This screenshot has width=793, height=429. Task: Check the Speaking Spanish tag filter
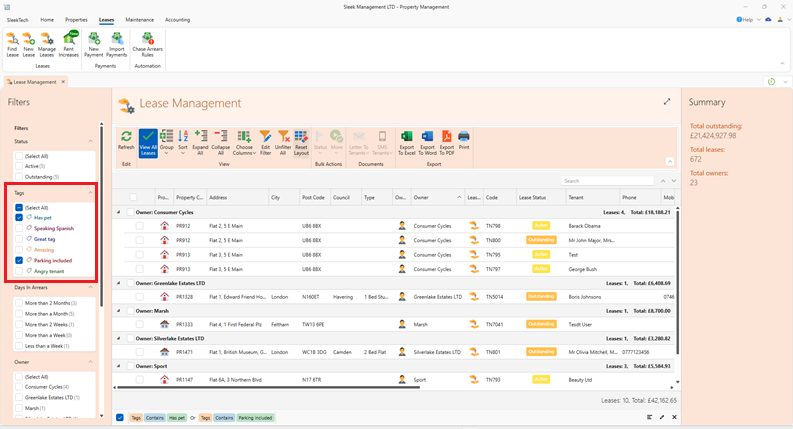pyautogui.click(x=19, y=228)
